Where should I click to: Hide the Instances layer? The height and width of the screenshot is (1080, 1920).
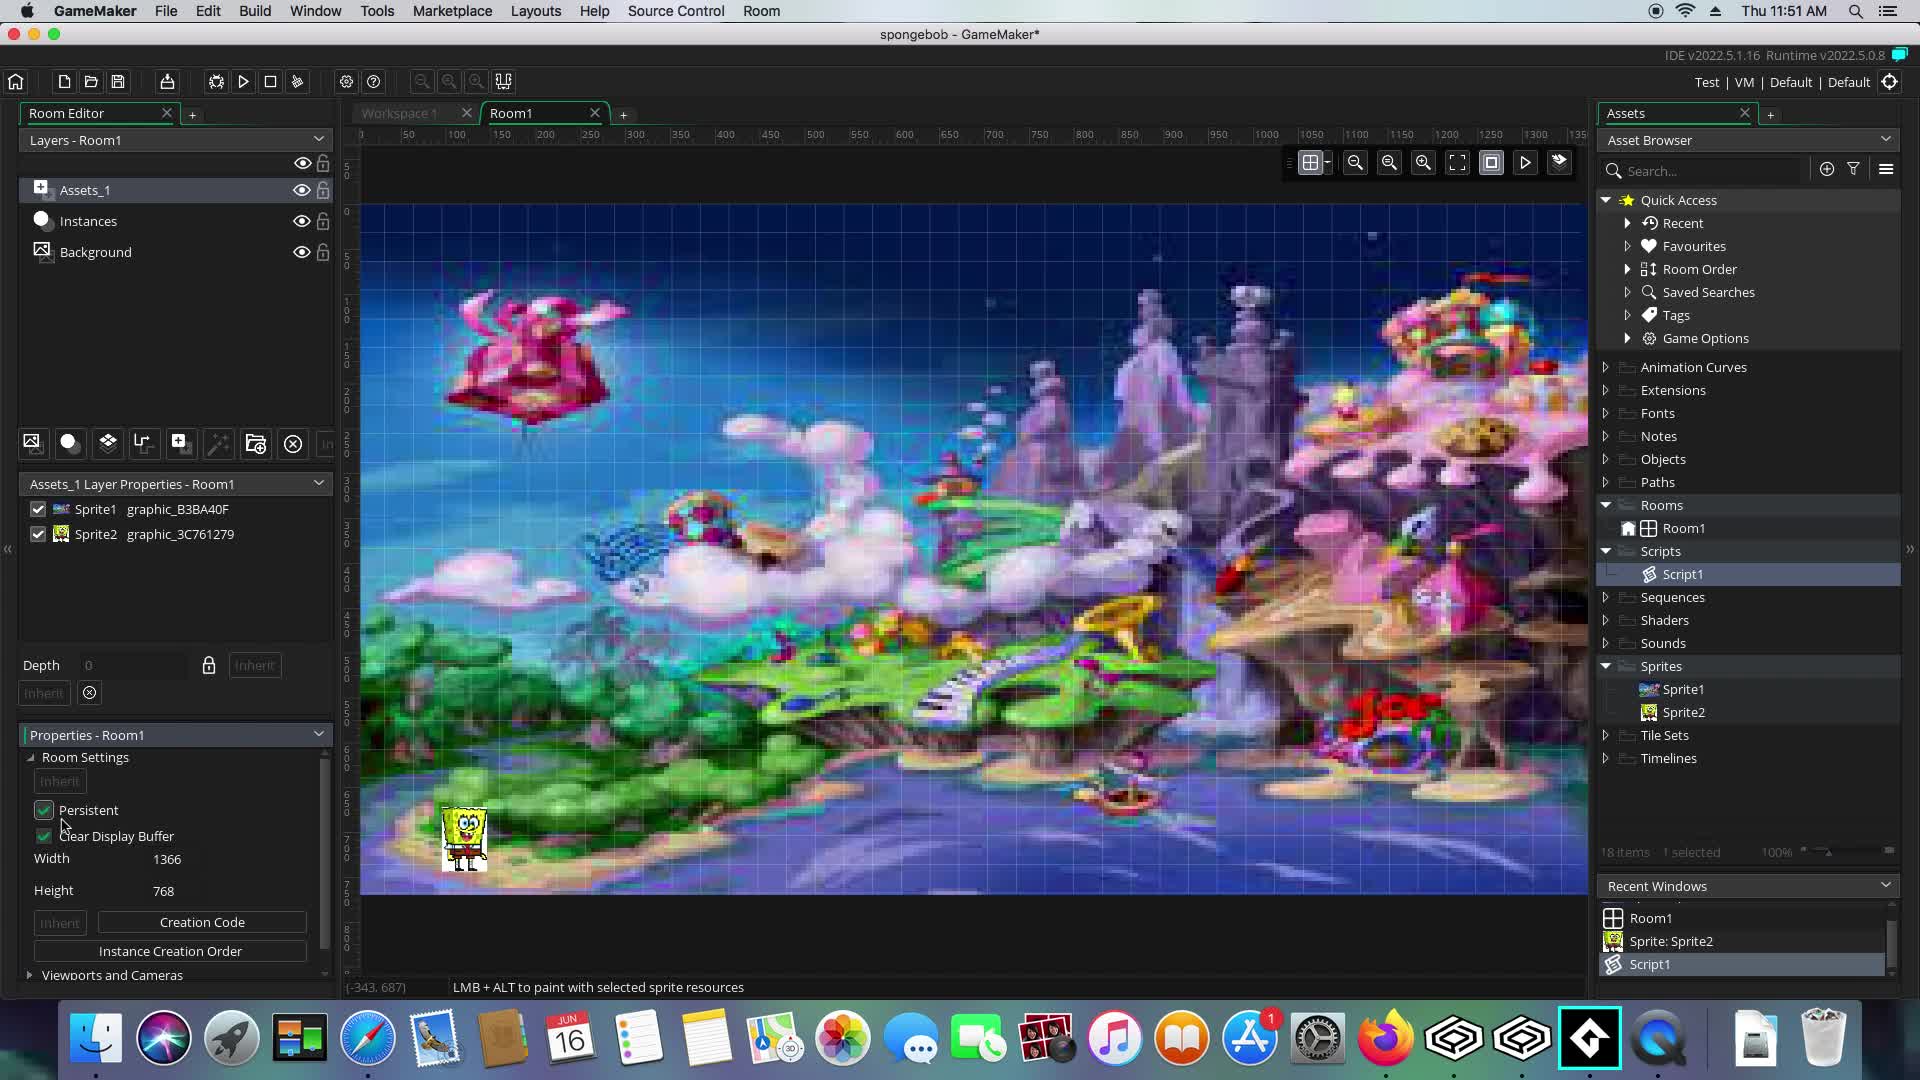click(x=301, y=221)
